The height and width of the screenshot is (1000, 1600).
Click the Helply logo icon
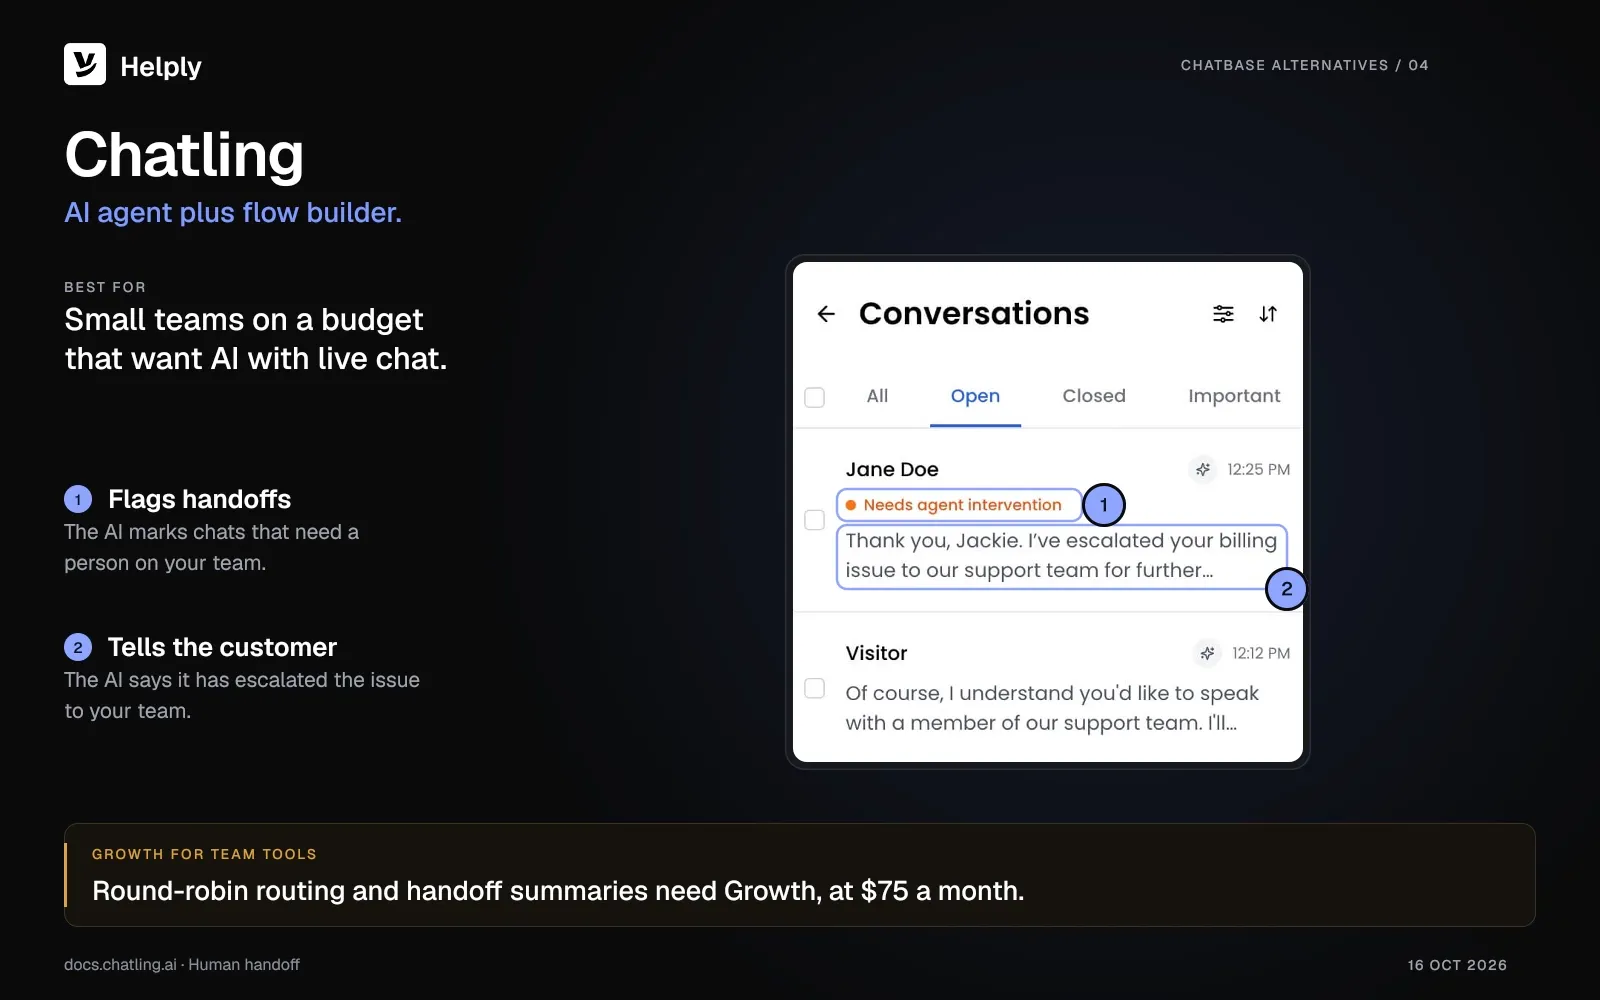coord(85,64)
